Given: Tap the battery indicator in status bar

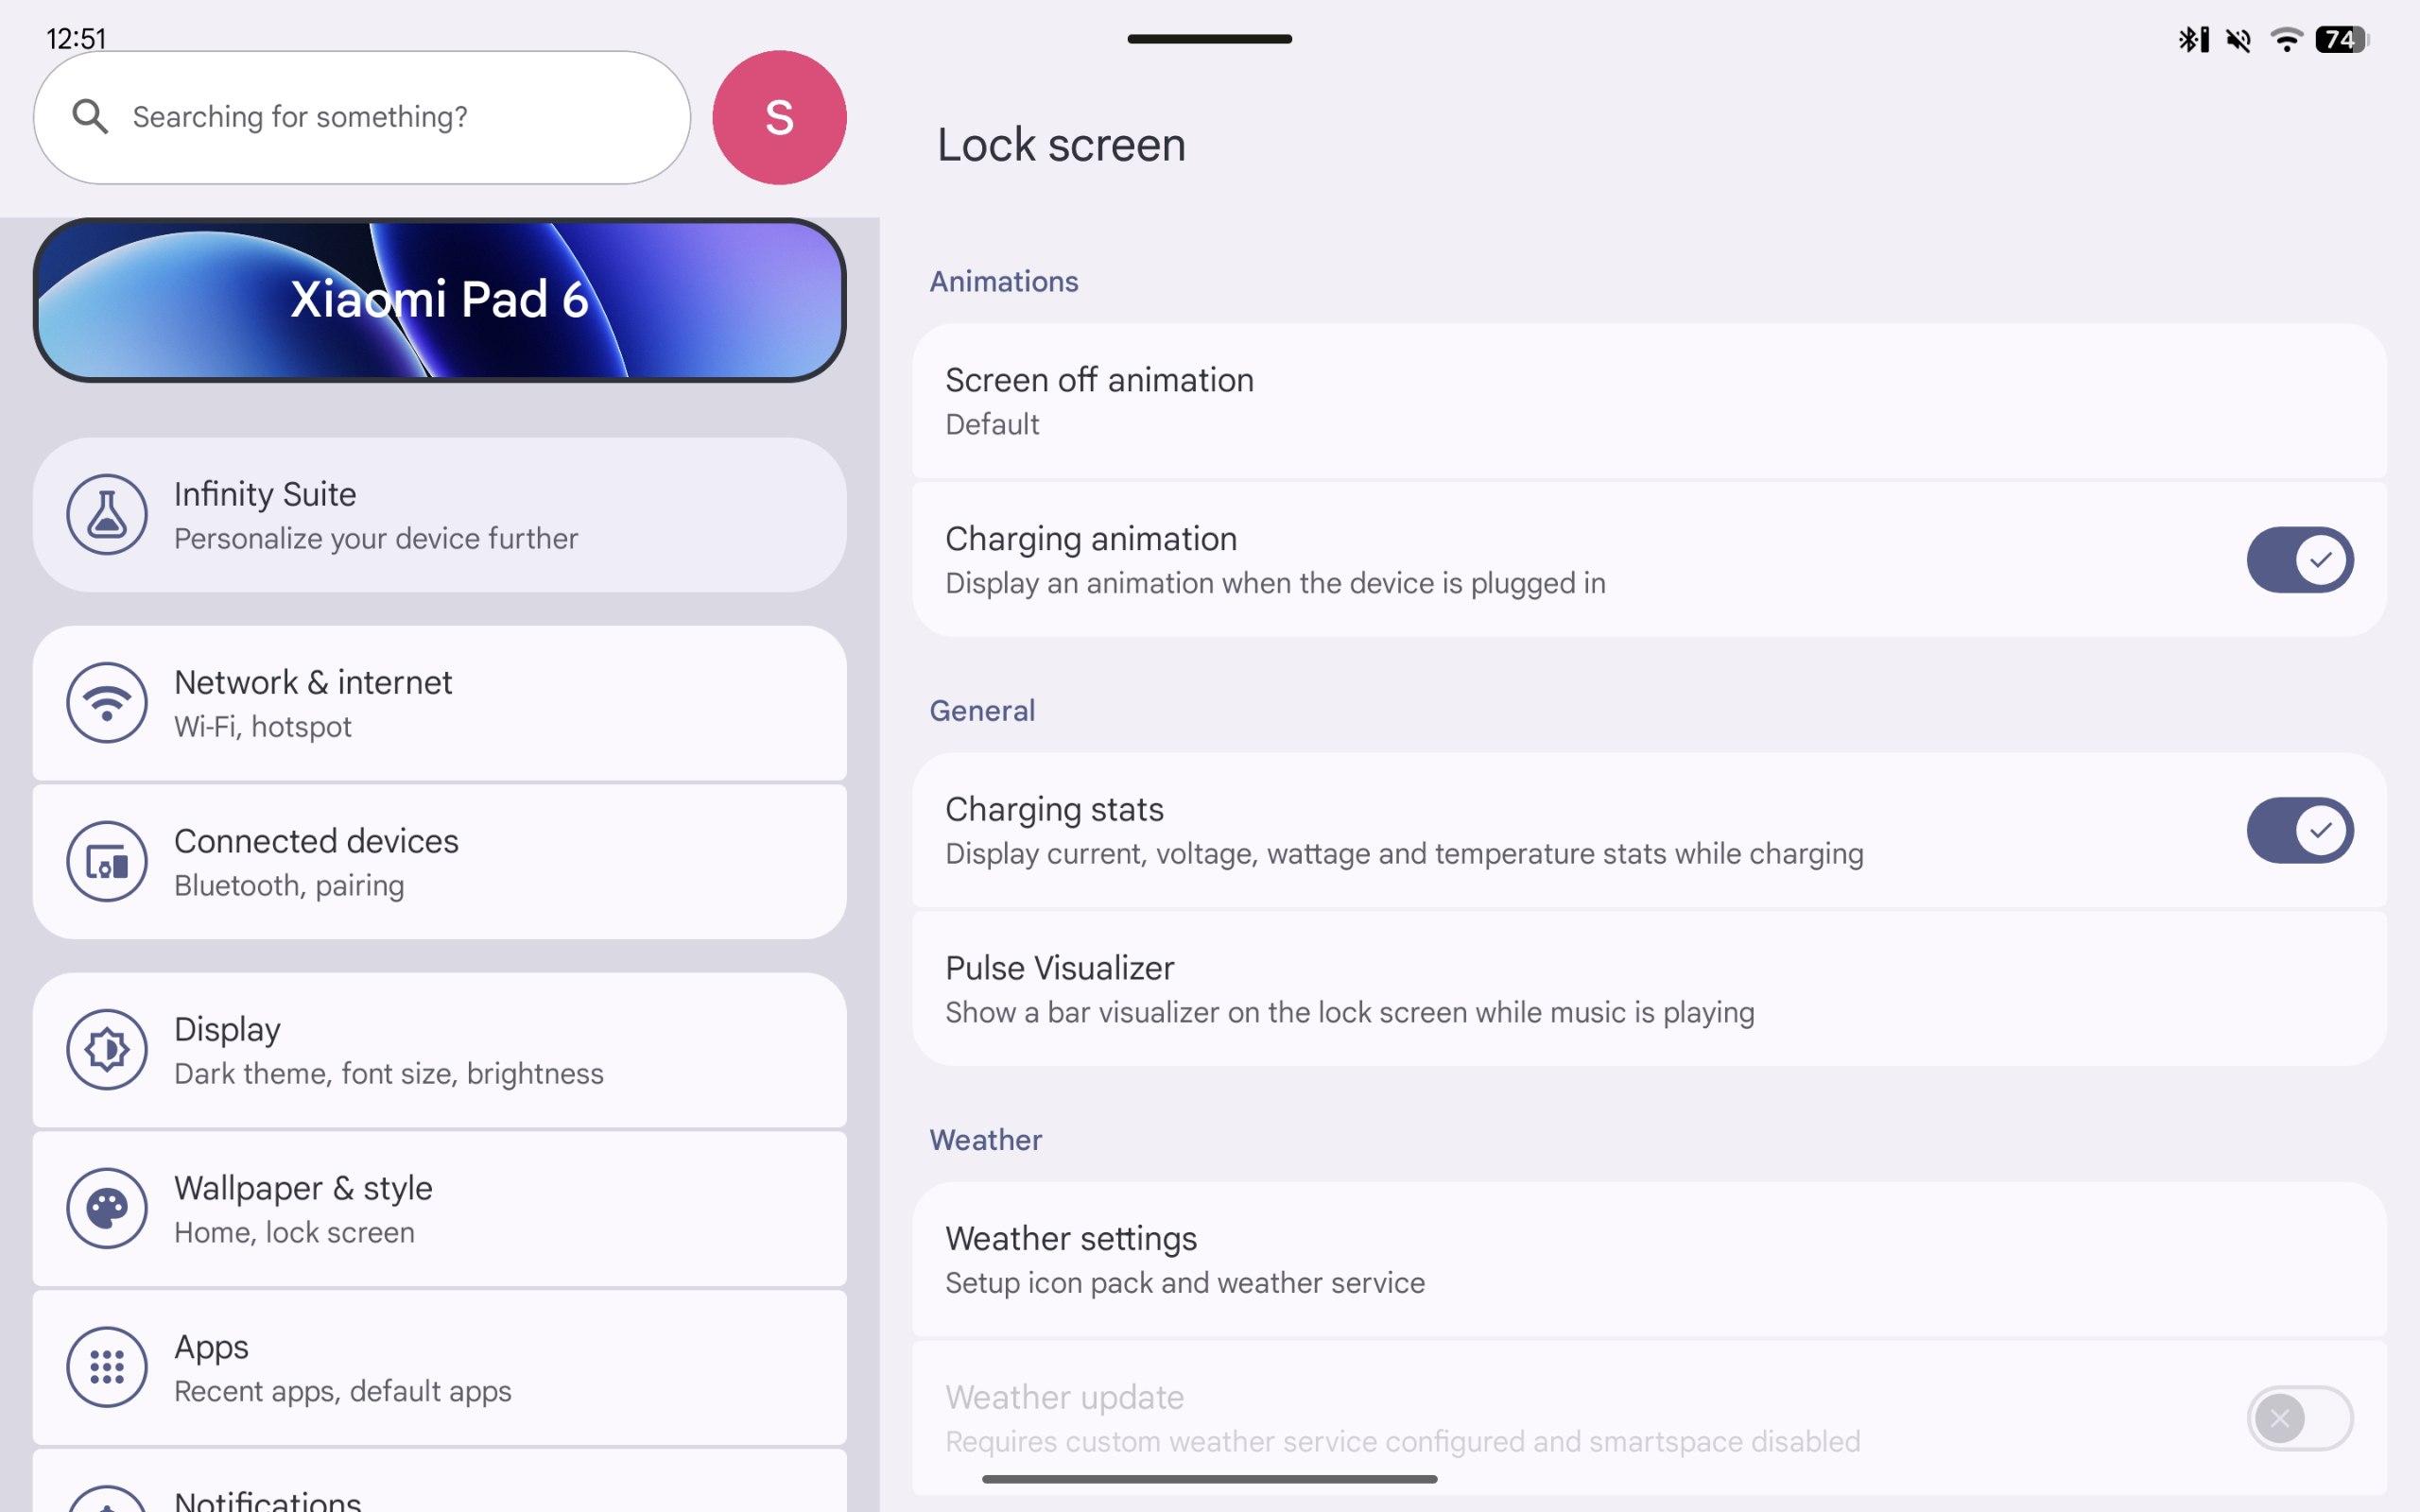Looking at the screenshot, I should click(x=2340, y=40).
